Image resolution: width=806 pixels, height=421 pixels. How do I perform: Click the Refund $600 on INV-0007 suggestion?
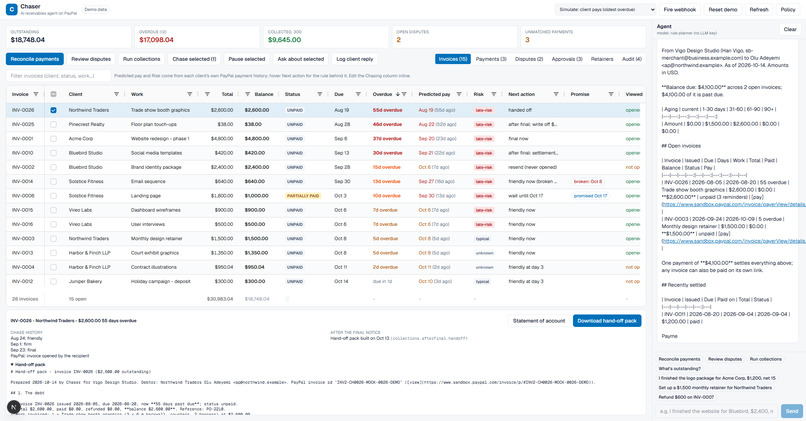coord(684,397)
